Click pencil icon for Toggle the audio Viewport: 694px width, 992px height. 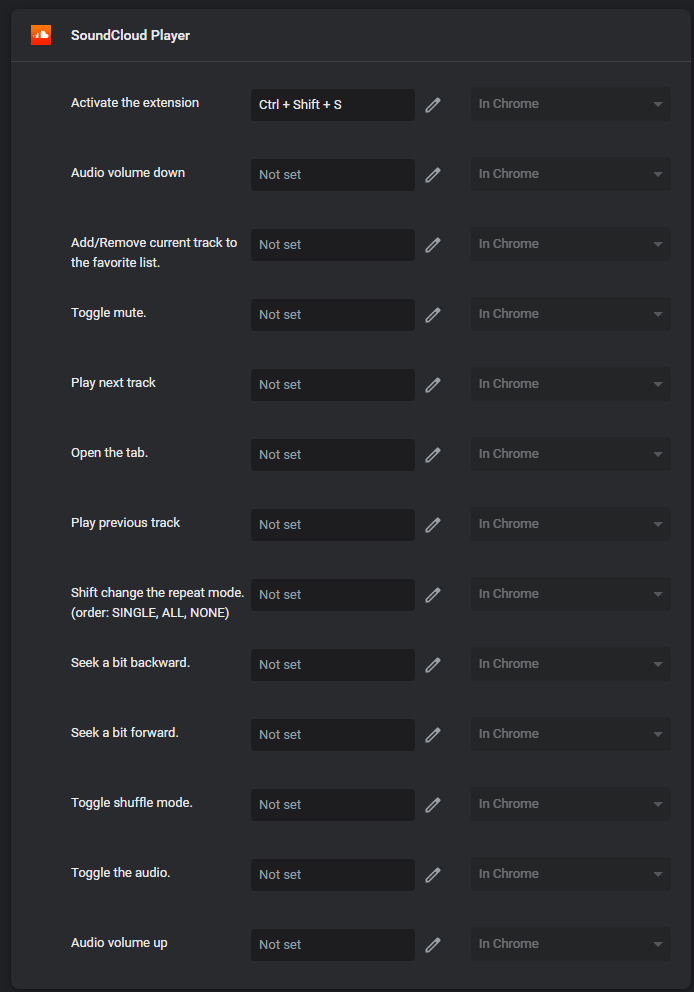[433, 875]
